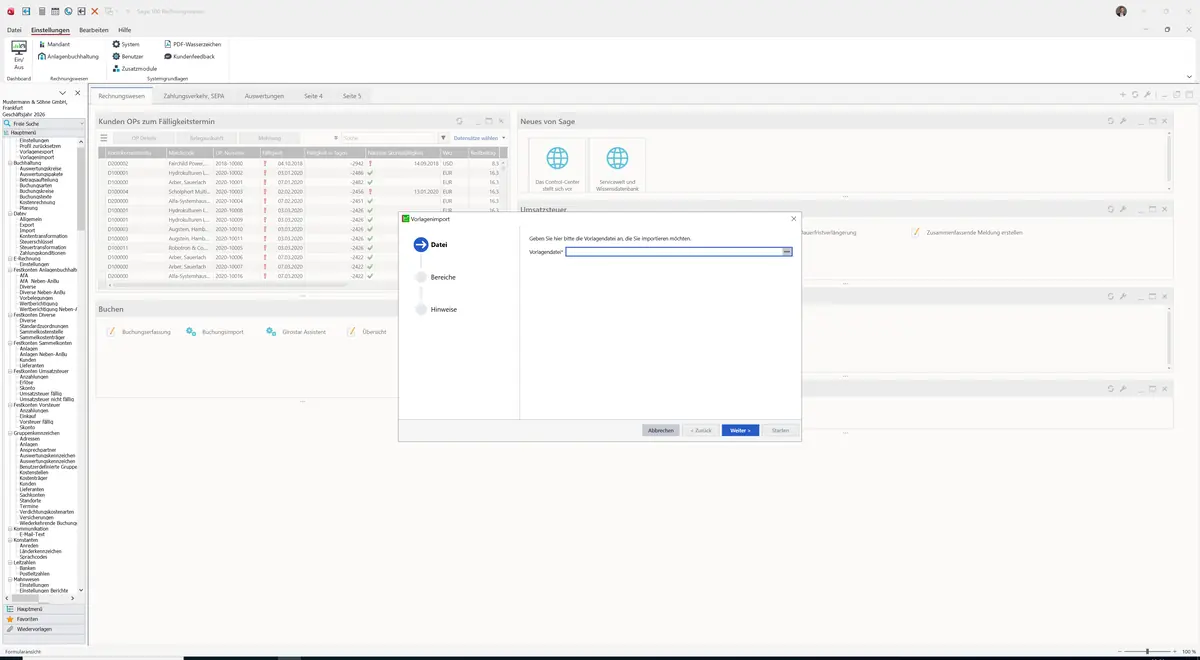Select Banken under Leitzahlen

[27, 568]
